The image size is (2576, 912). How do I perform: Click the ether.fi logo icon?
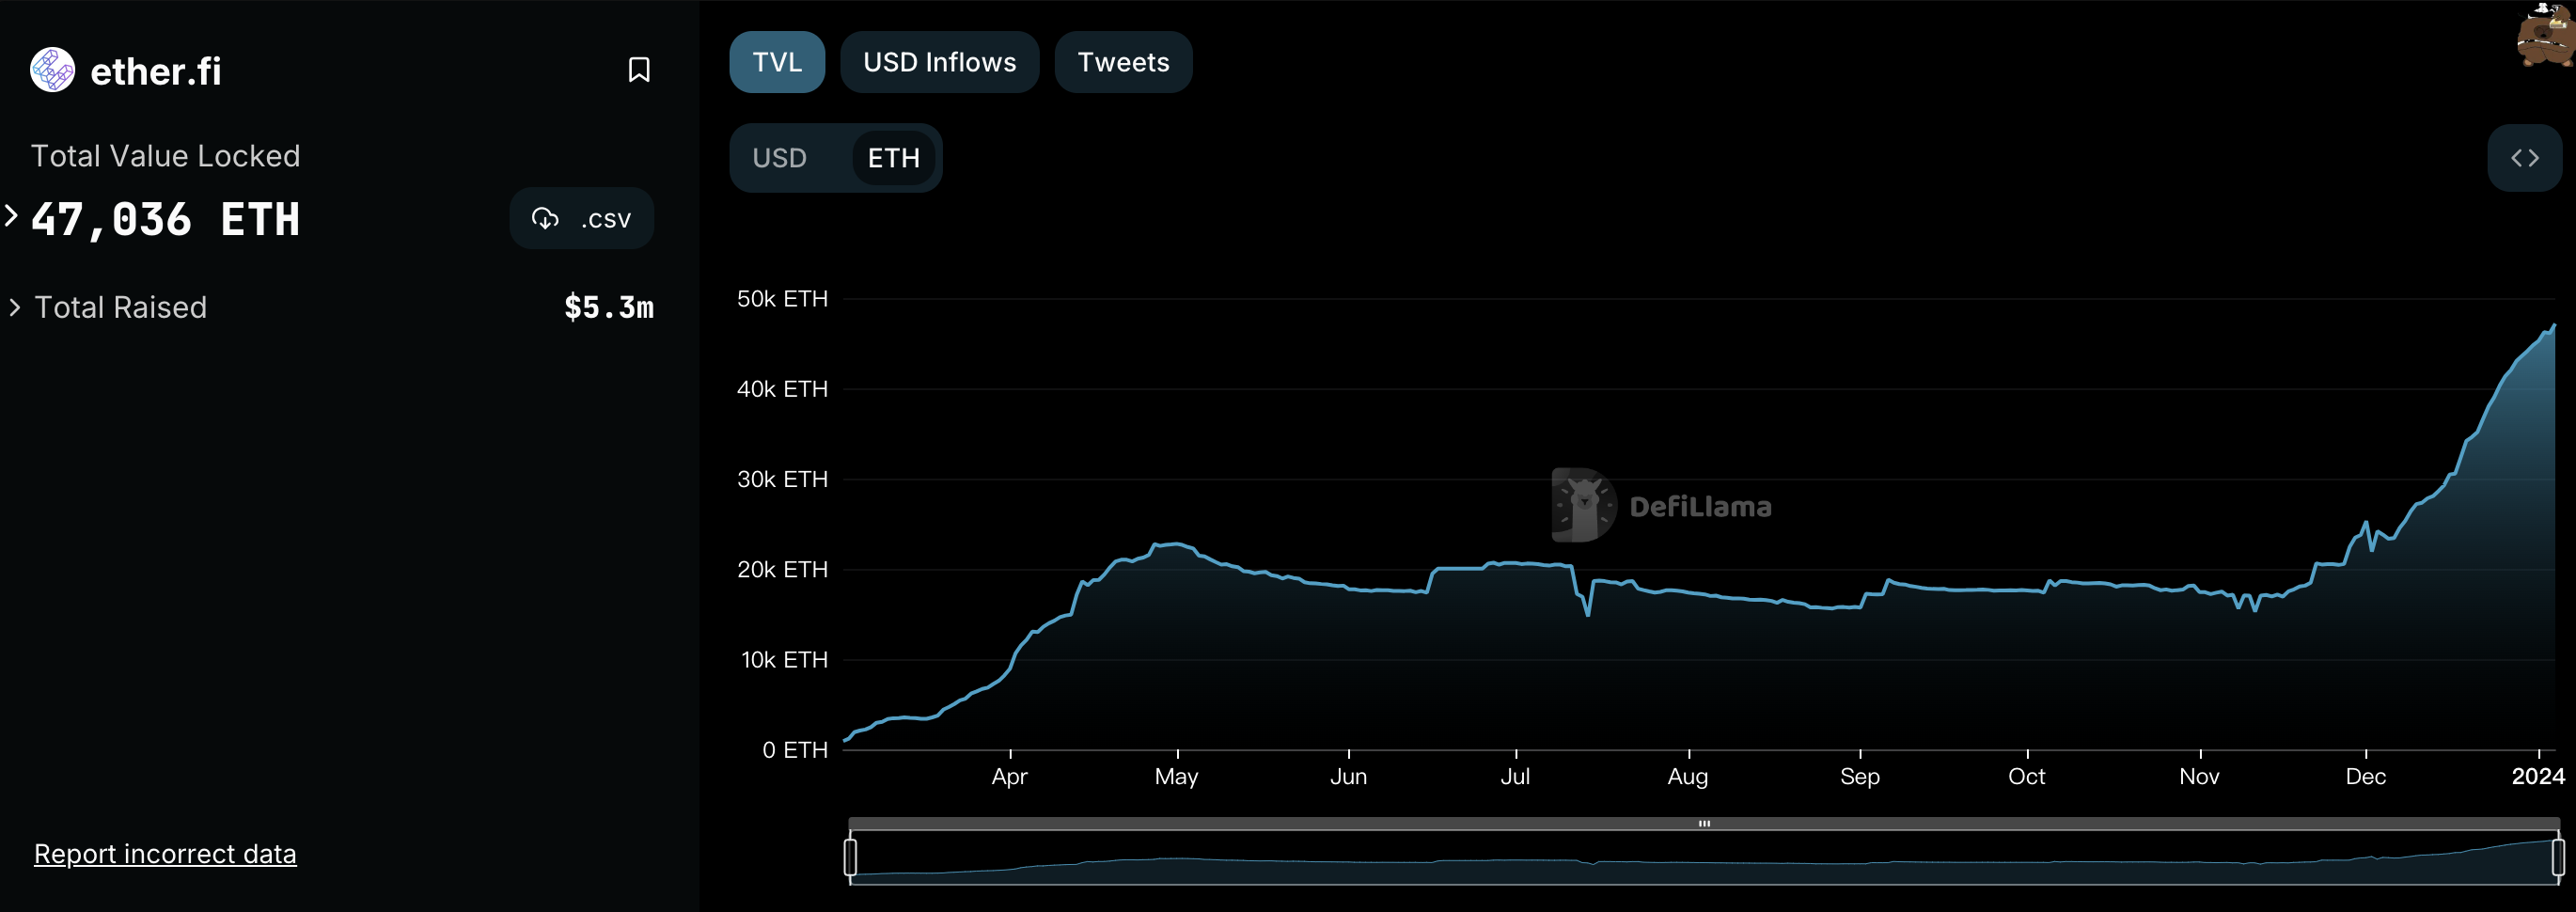click(52, 70)
